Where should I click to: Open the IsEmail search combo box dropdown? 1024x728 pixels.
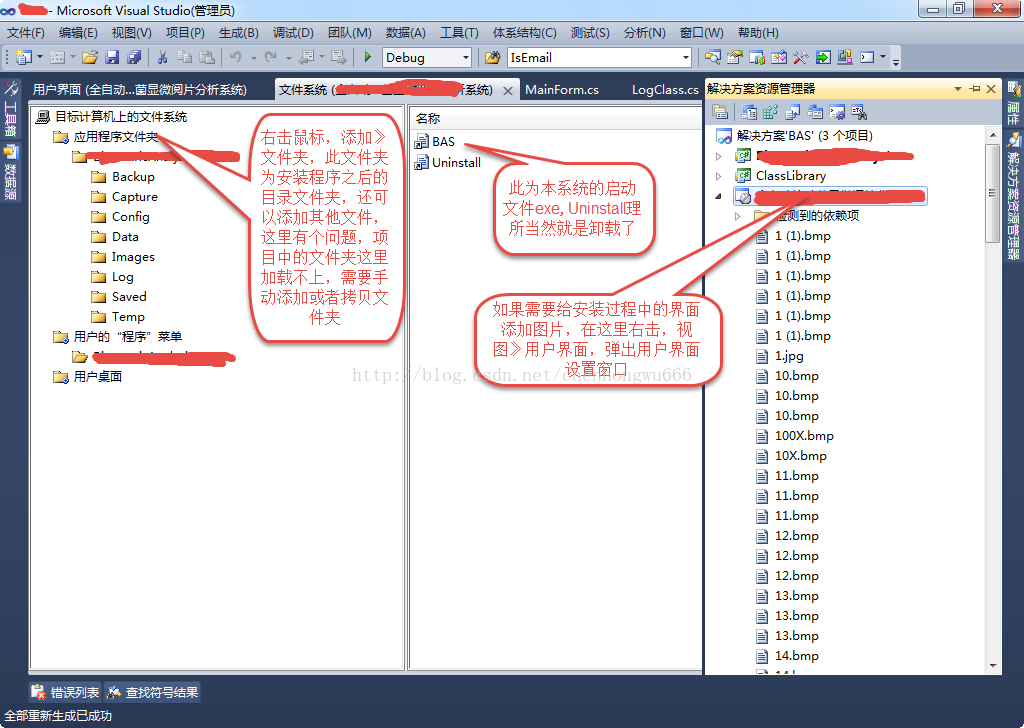685,57
